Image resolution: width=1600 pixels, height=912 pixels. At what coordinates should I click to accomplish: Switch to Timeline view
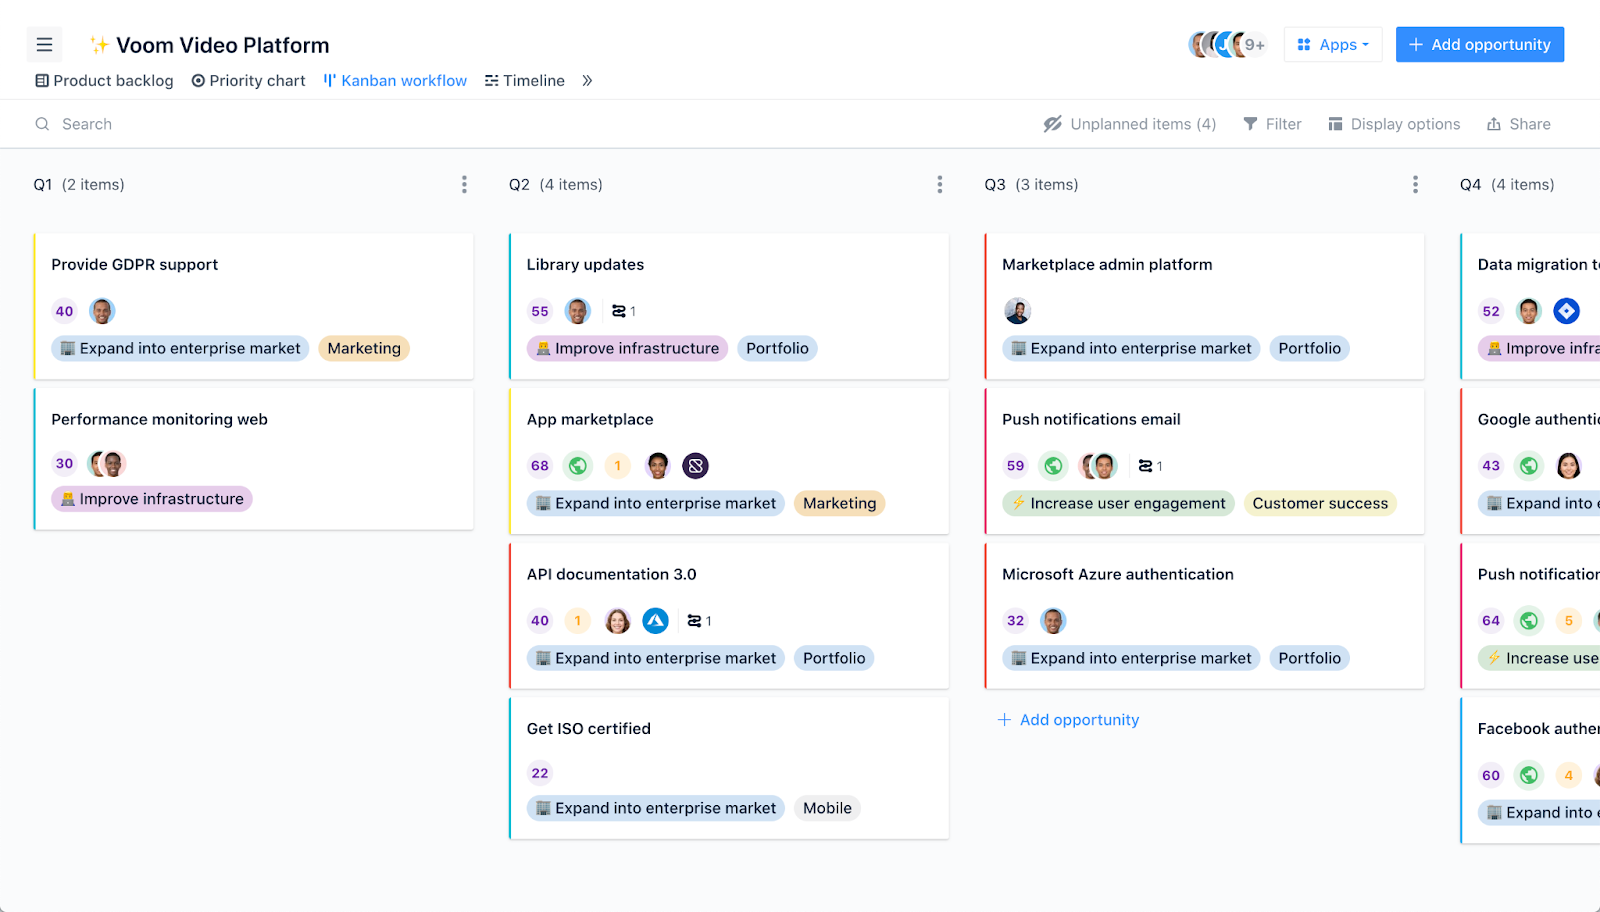(525, 81)
